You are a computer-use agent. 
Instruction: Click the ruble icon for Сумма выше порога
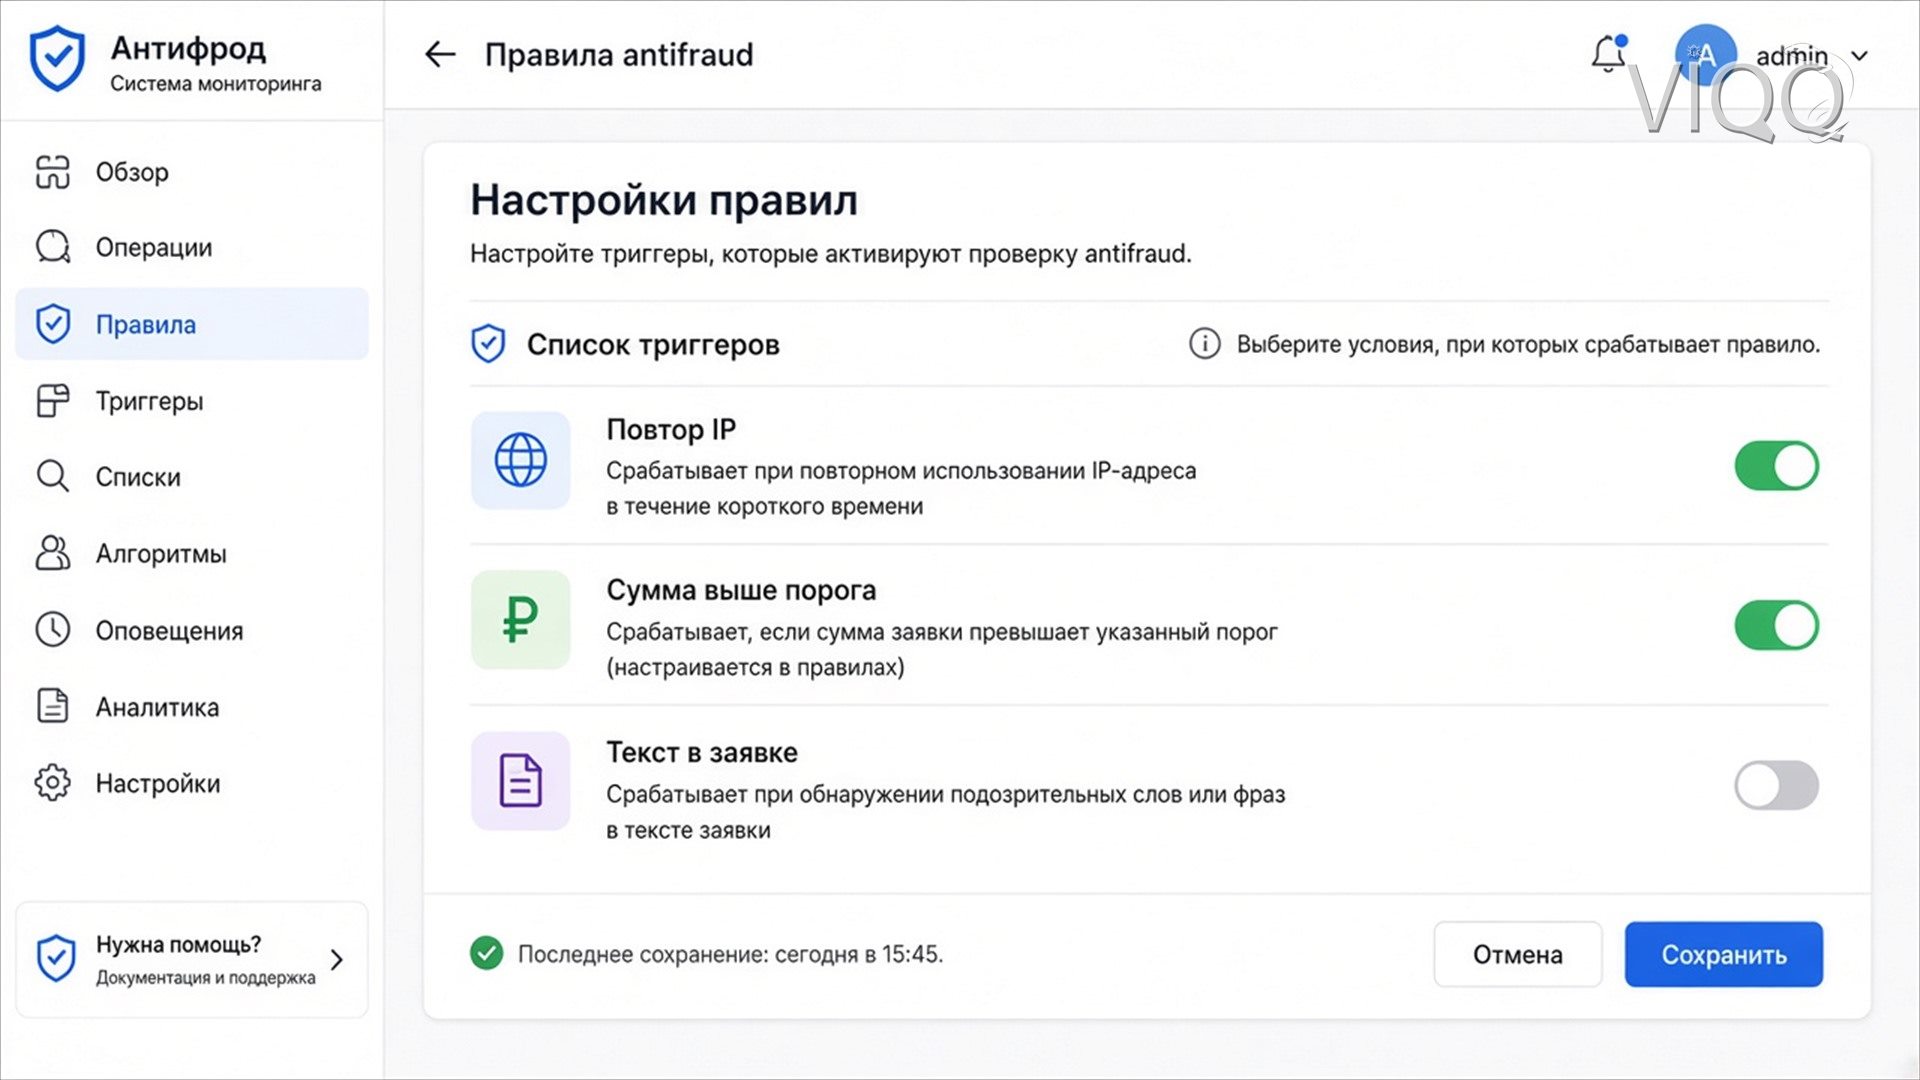pos(520,620)
